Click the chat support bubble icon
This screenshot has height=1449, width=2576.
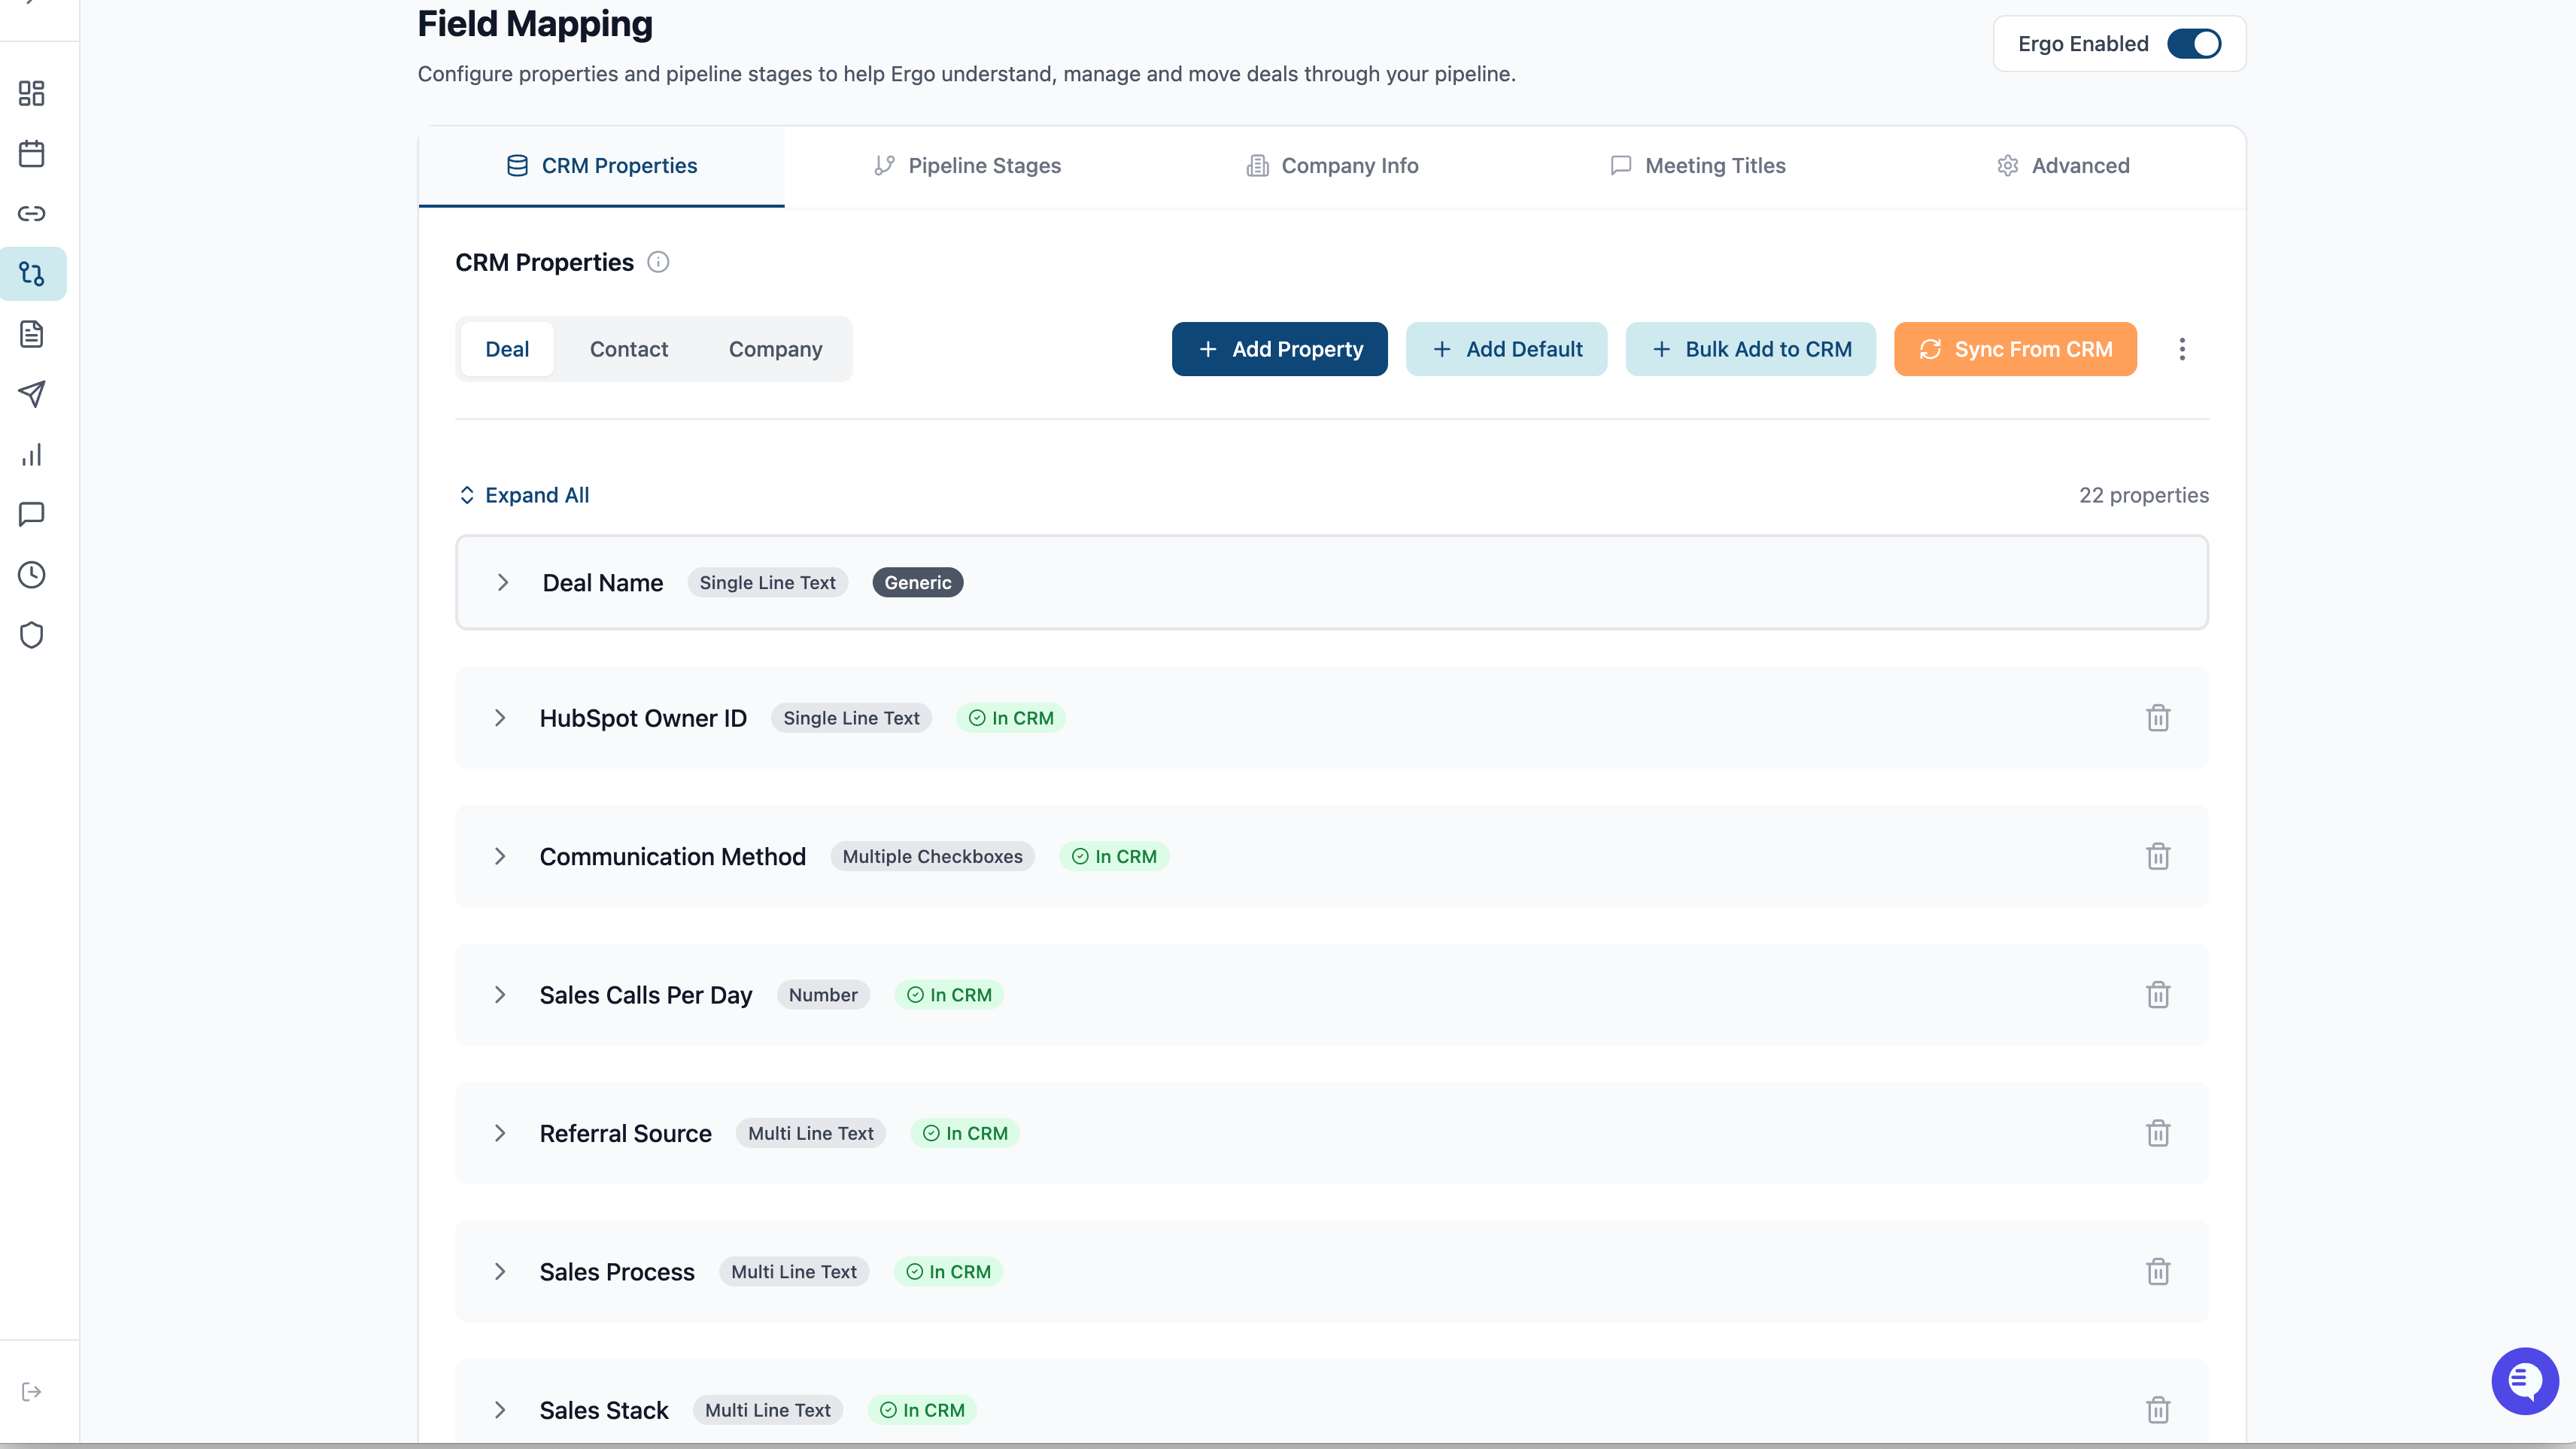(2524, 1381)
